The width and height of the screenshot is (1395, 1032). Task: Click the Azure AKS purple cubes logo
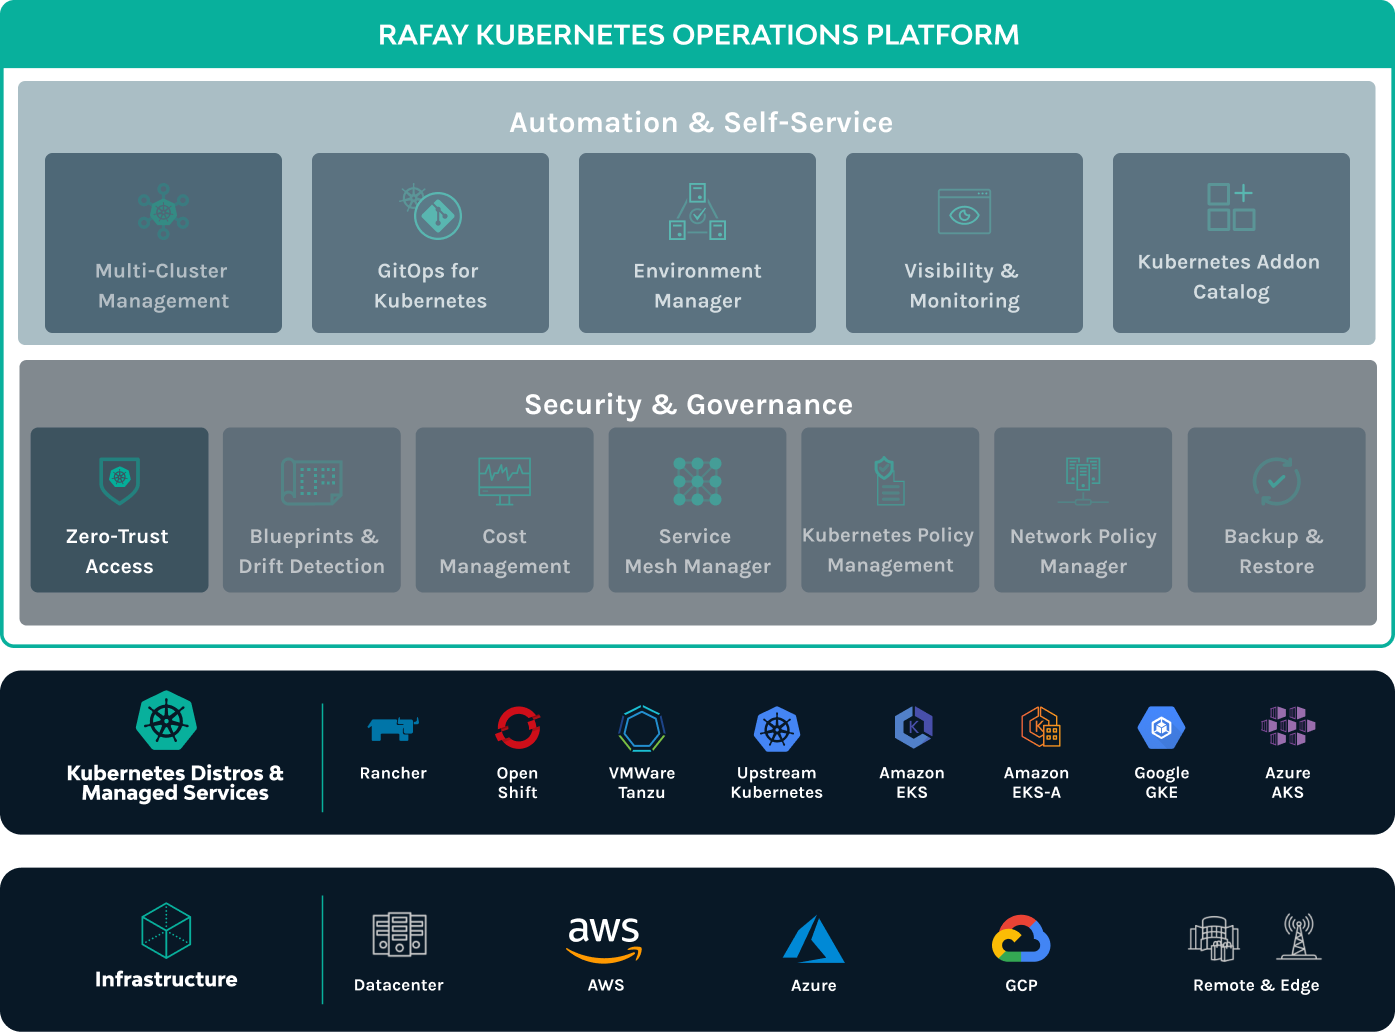point(1288,726)
